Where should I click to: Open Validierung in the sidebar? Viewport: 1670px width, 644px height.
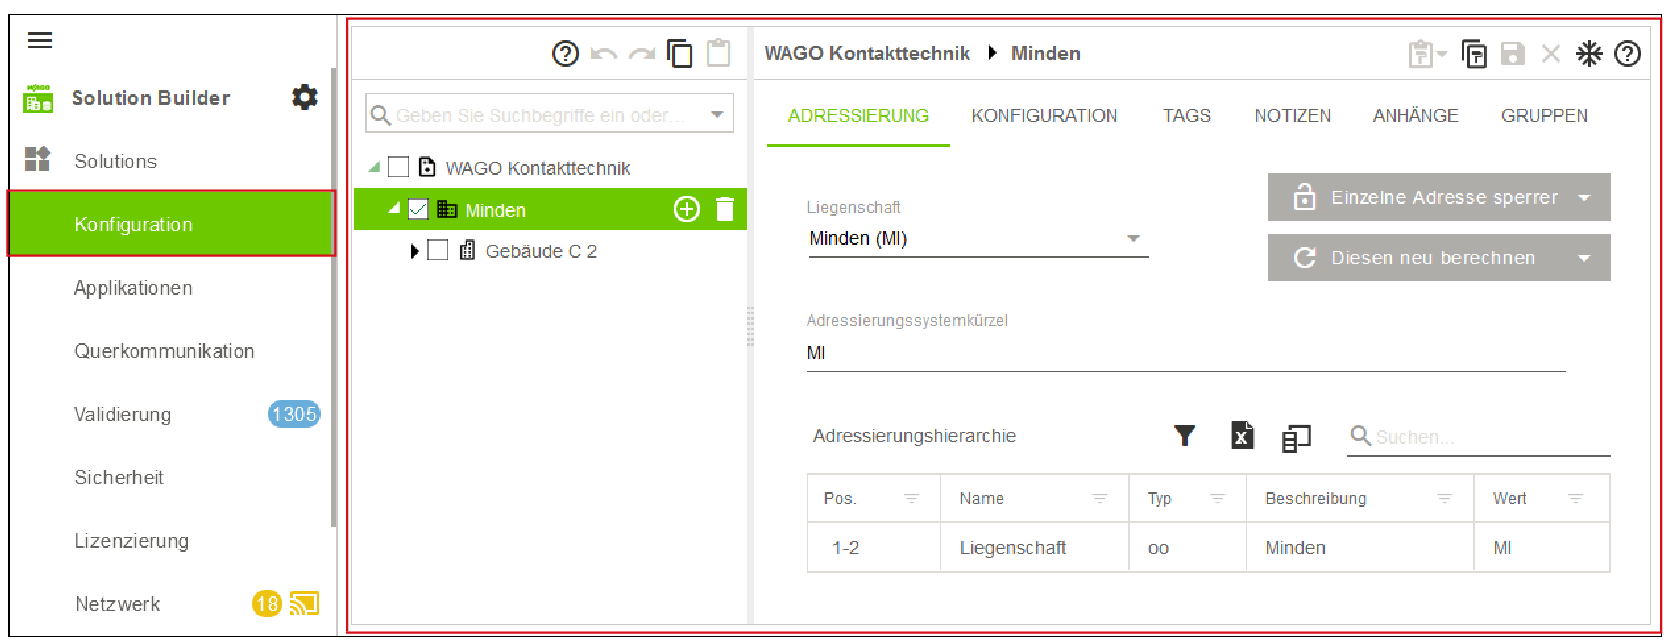pyautogui.click(x=122, y=414)
